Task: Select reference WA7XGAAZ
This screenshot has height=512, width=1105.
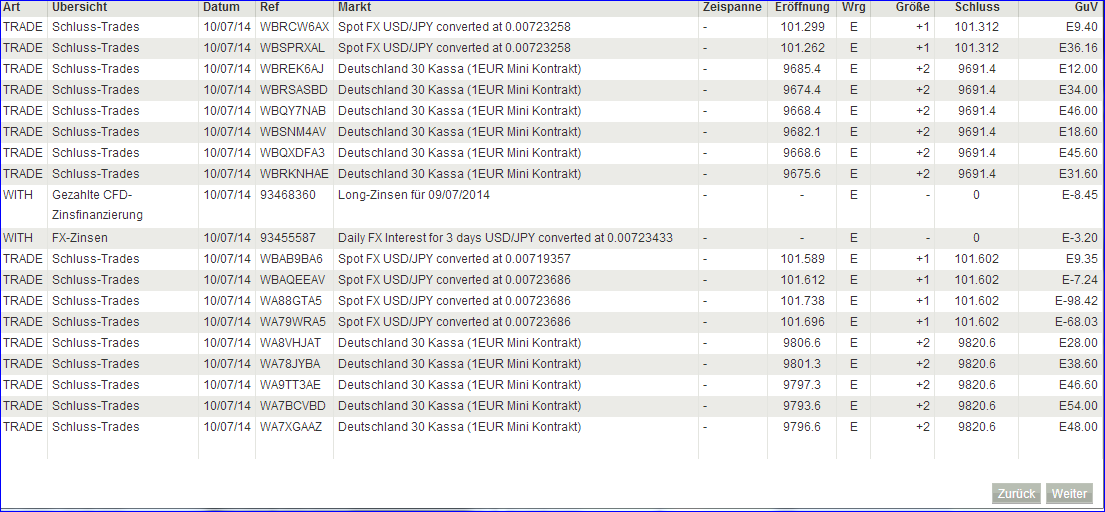Action: [x=291, y=427]
